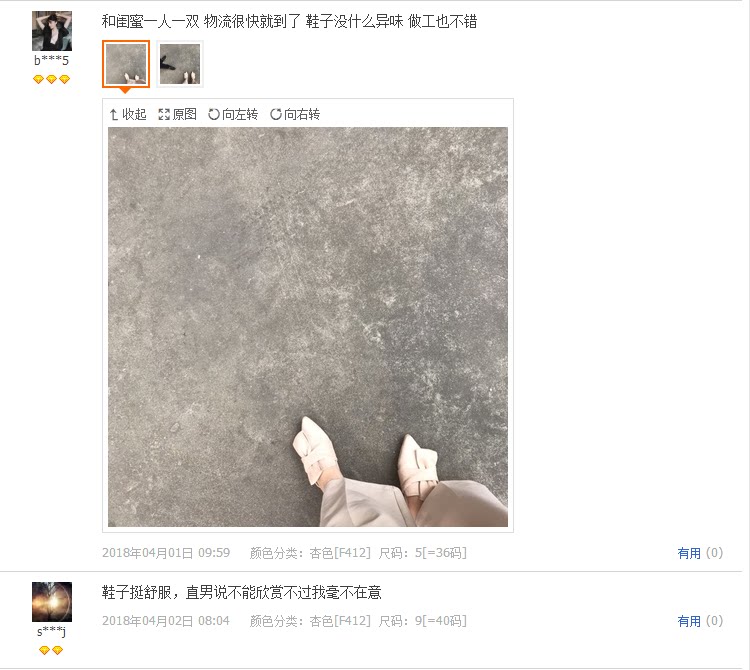The height and width of the screenshot is (670, 750).
Task: Click the 收起 up-arrow icon
Action: 113,115
